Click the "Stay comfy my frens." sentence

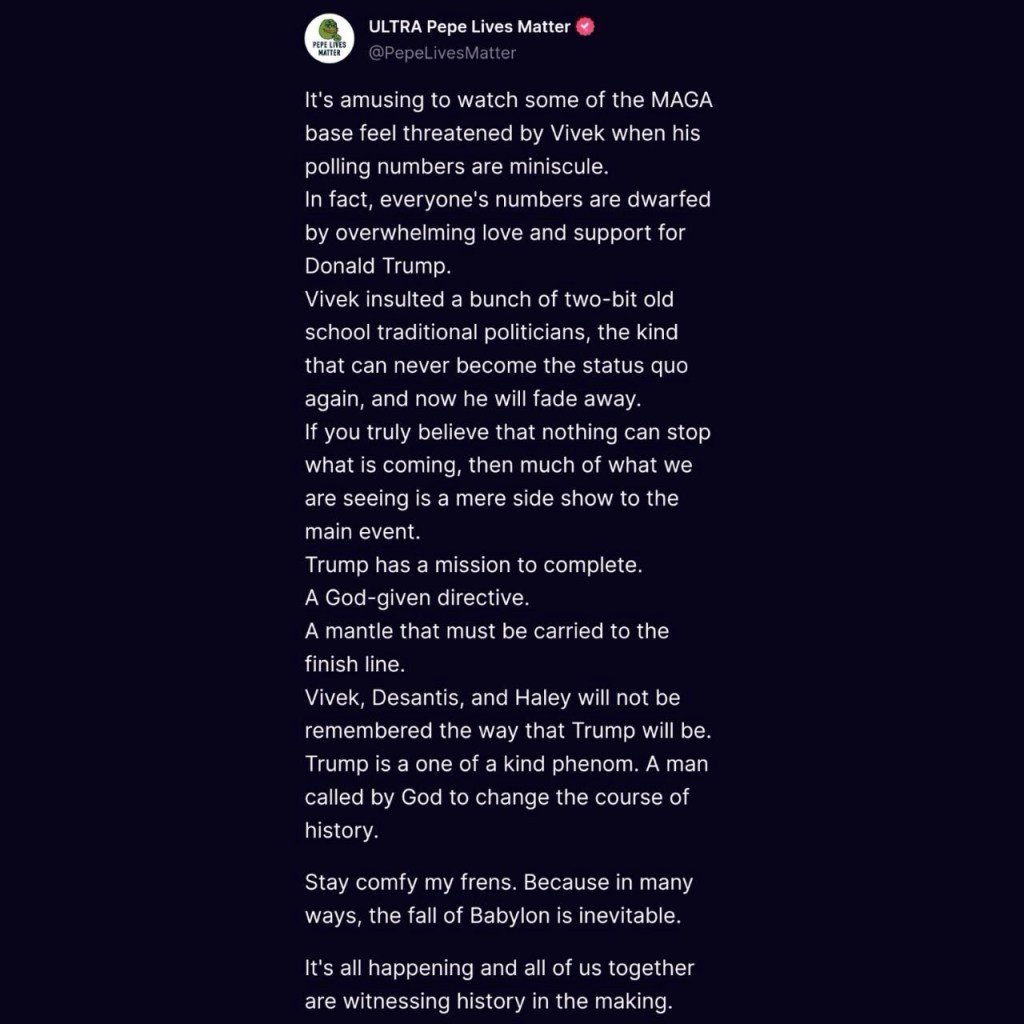(411, 883)
